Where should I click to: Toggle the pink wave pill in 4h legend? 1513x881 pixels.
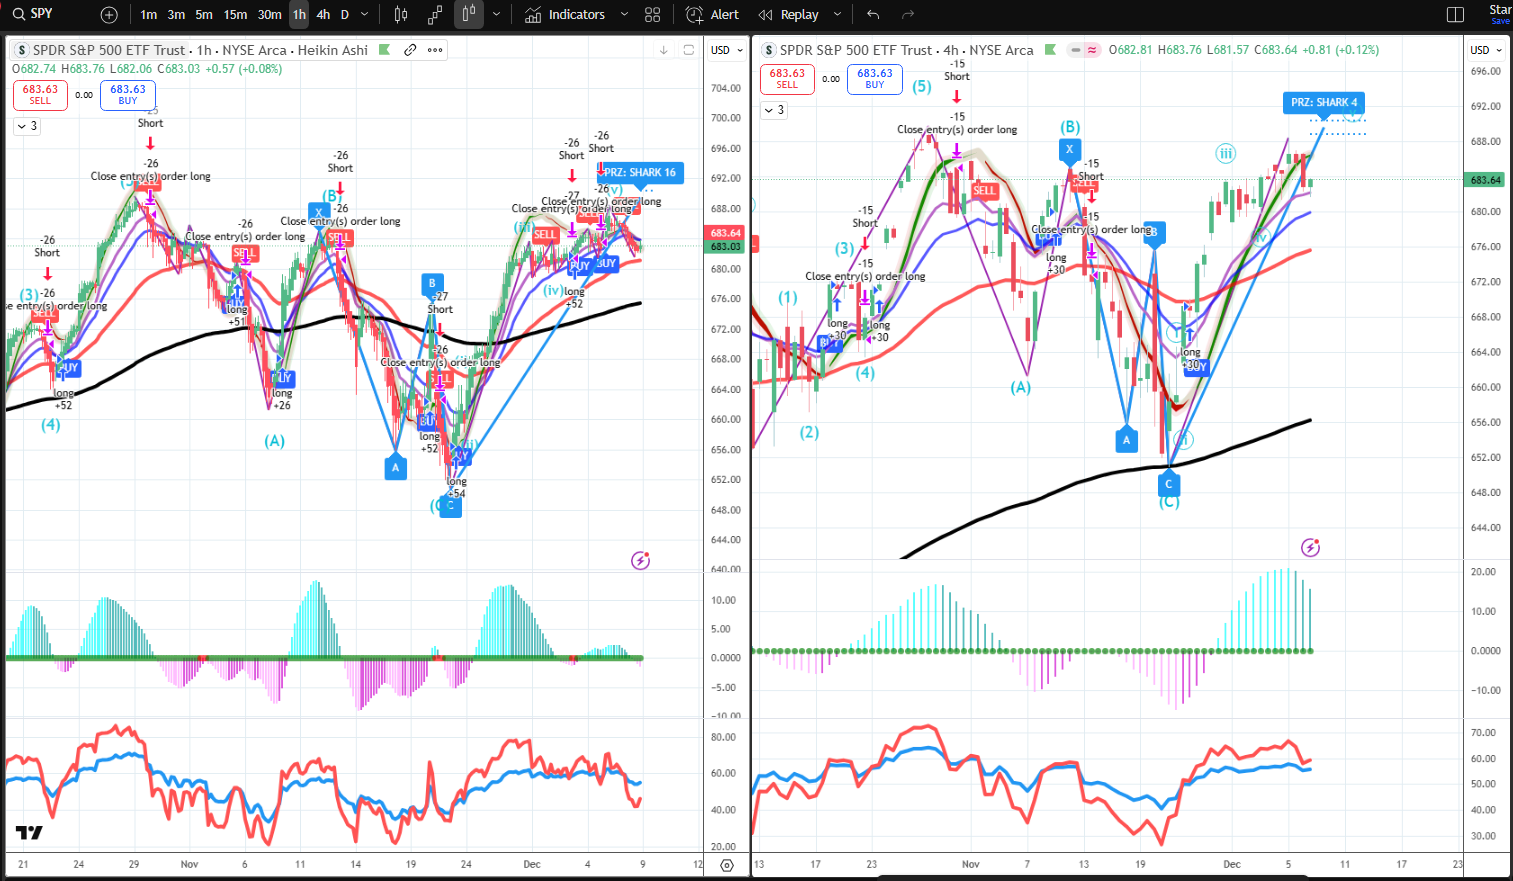pos(1092,50)
